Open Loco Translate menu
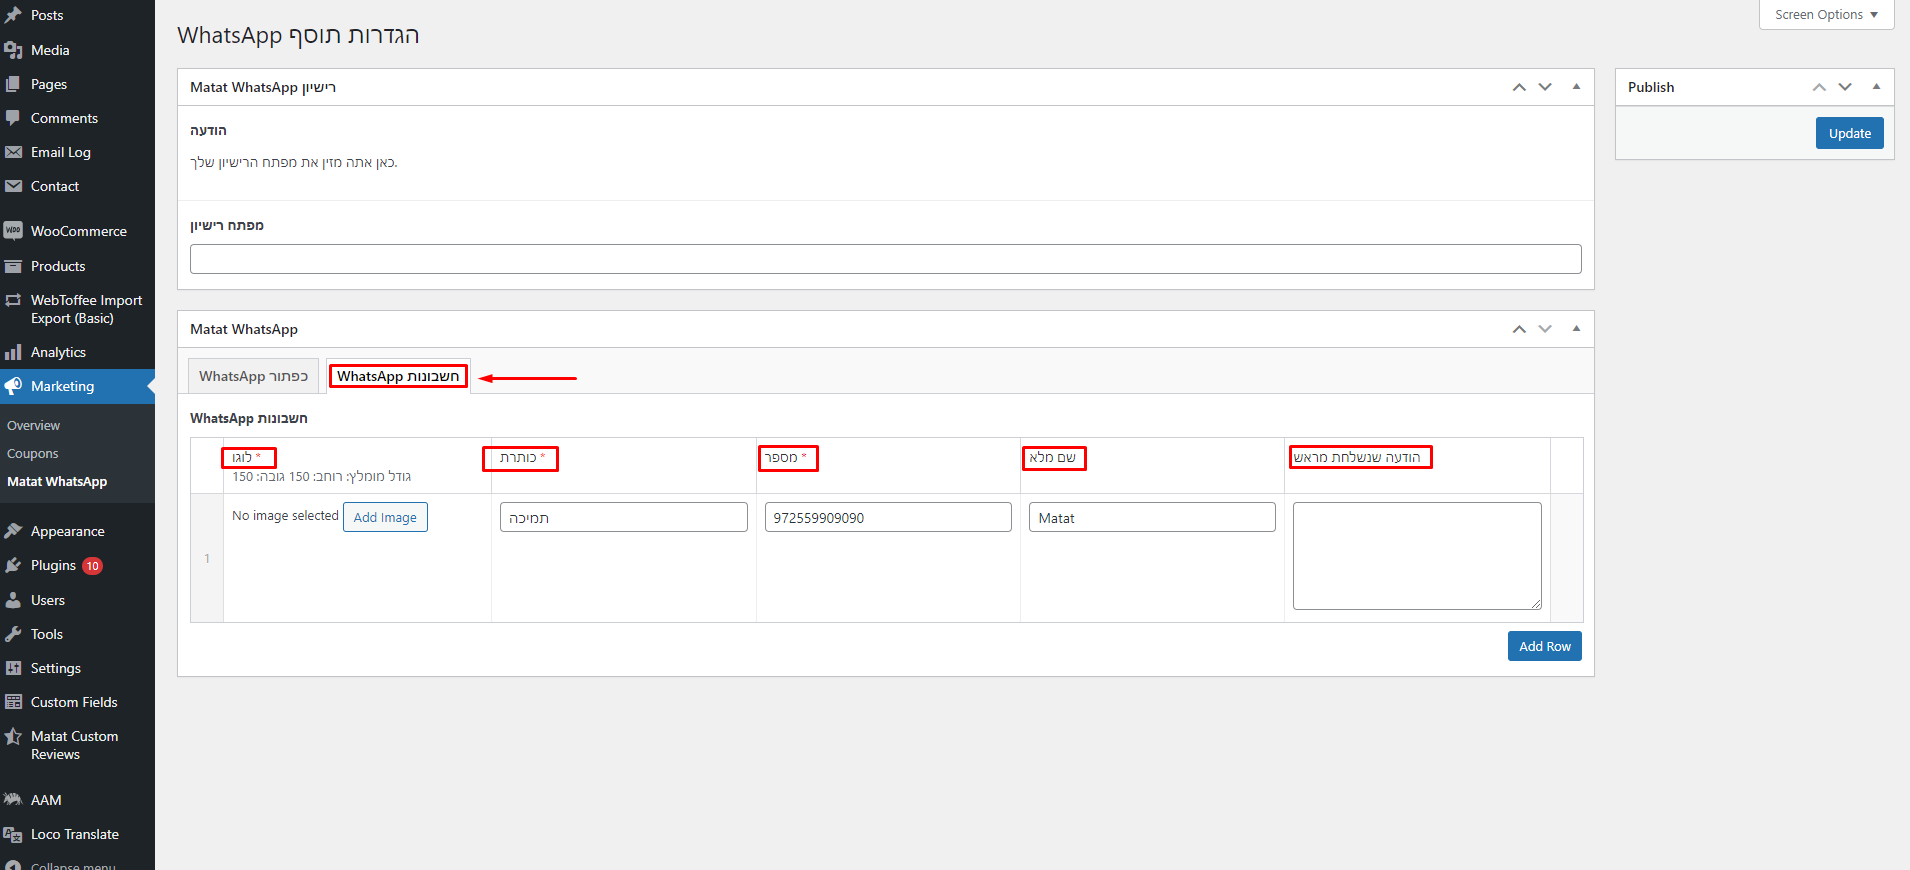 [x=77, y=834]
